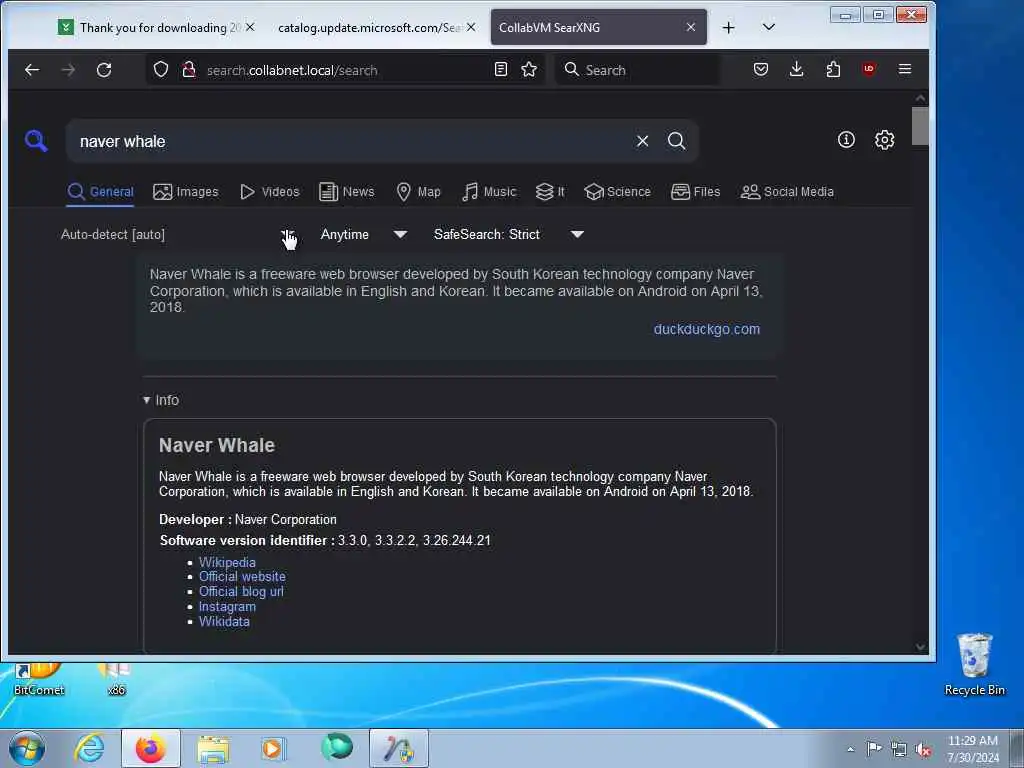Open the BitComet desktop shortcut
The width and height of the screenshot is (1024, 768).
tap(39, 679)
